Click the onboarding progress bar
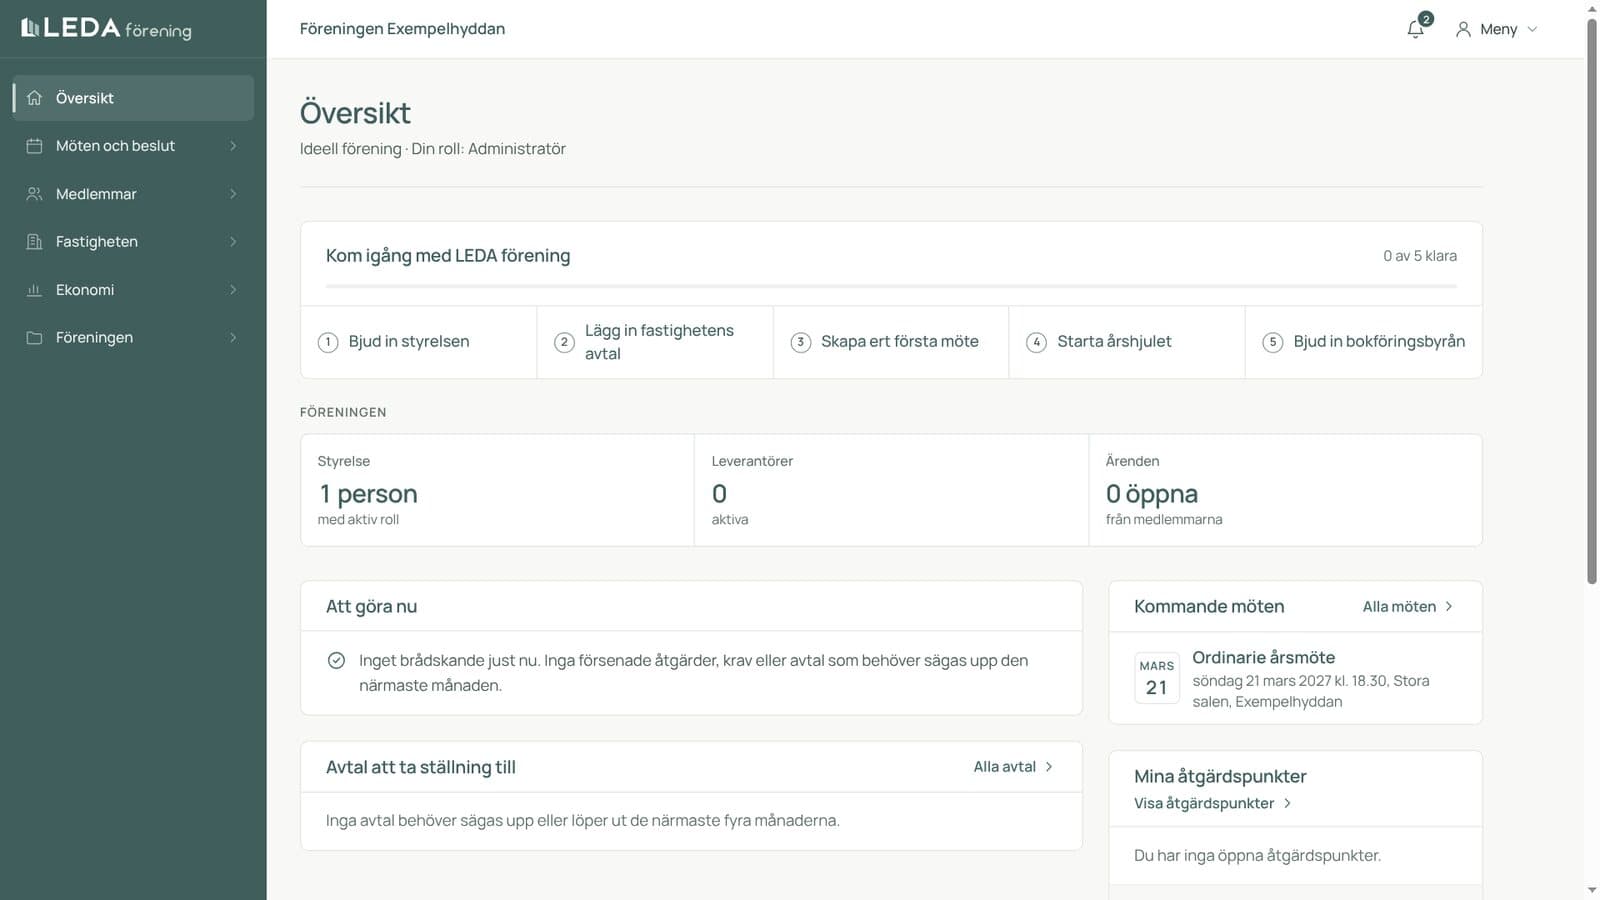 [x=891, y=287]
